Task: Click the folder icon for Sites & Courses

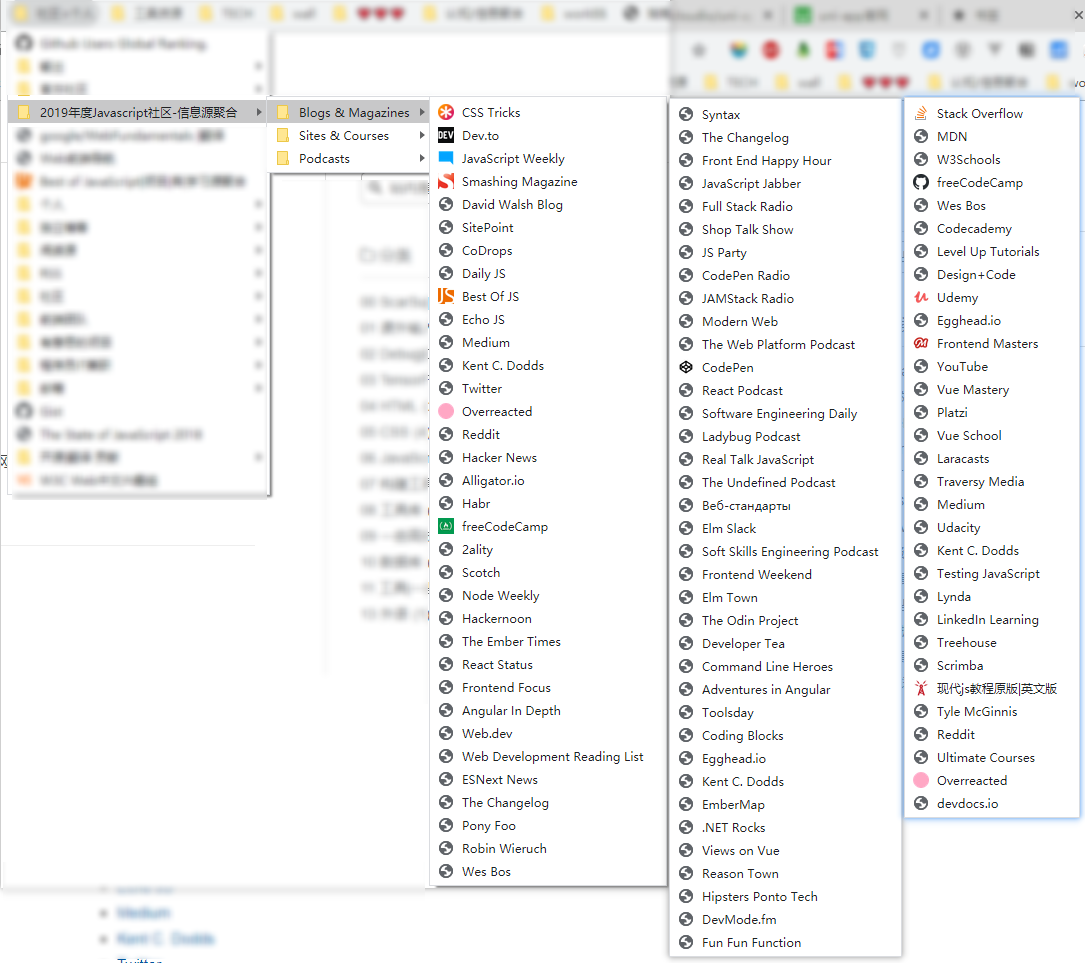Action: tap(283, 136)
